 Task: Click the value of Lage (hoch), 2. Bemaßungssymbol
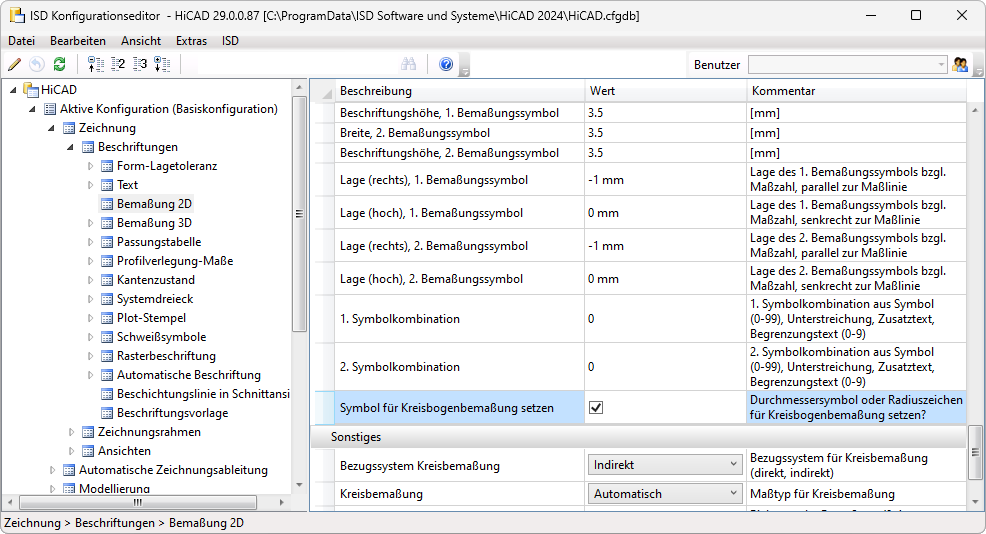(665, 279)
